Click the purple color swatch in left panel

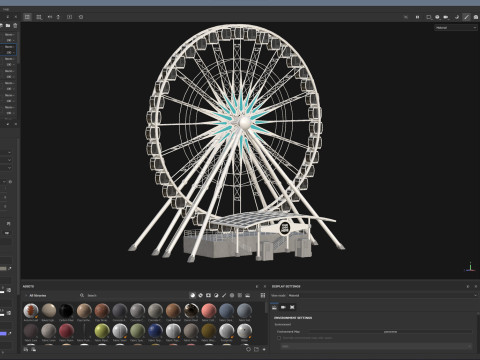pos(3,333)
